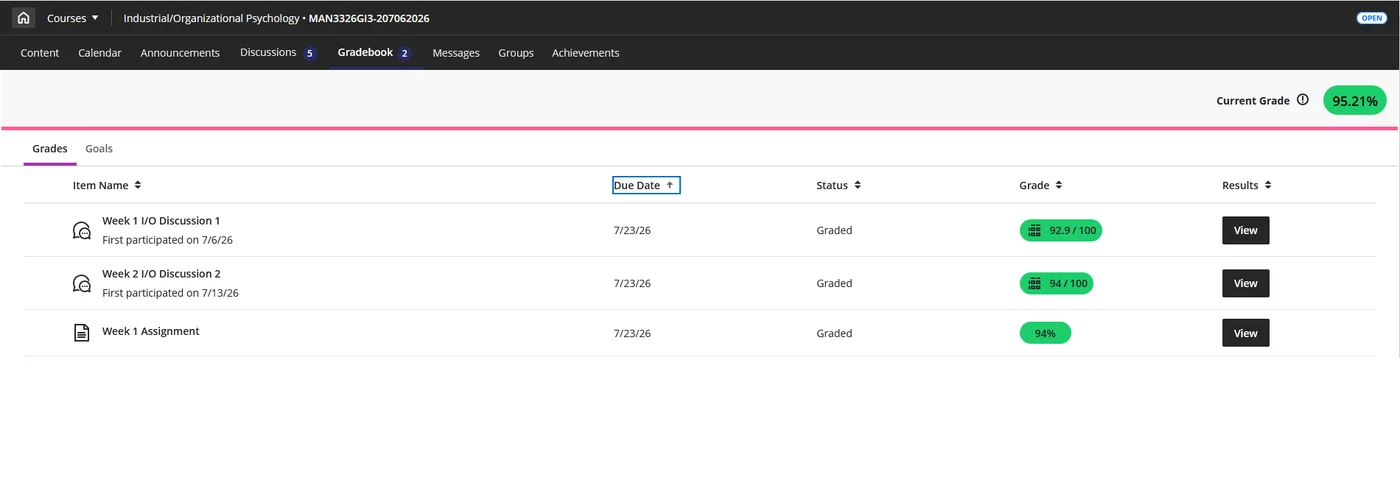Sort by Results column arrows
The image size is (1400, 477).
(1267, 185)
